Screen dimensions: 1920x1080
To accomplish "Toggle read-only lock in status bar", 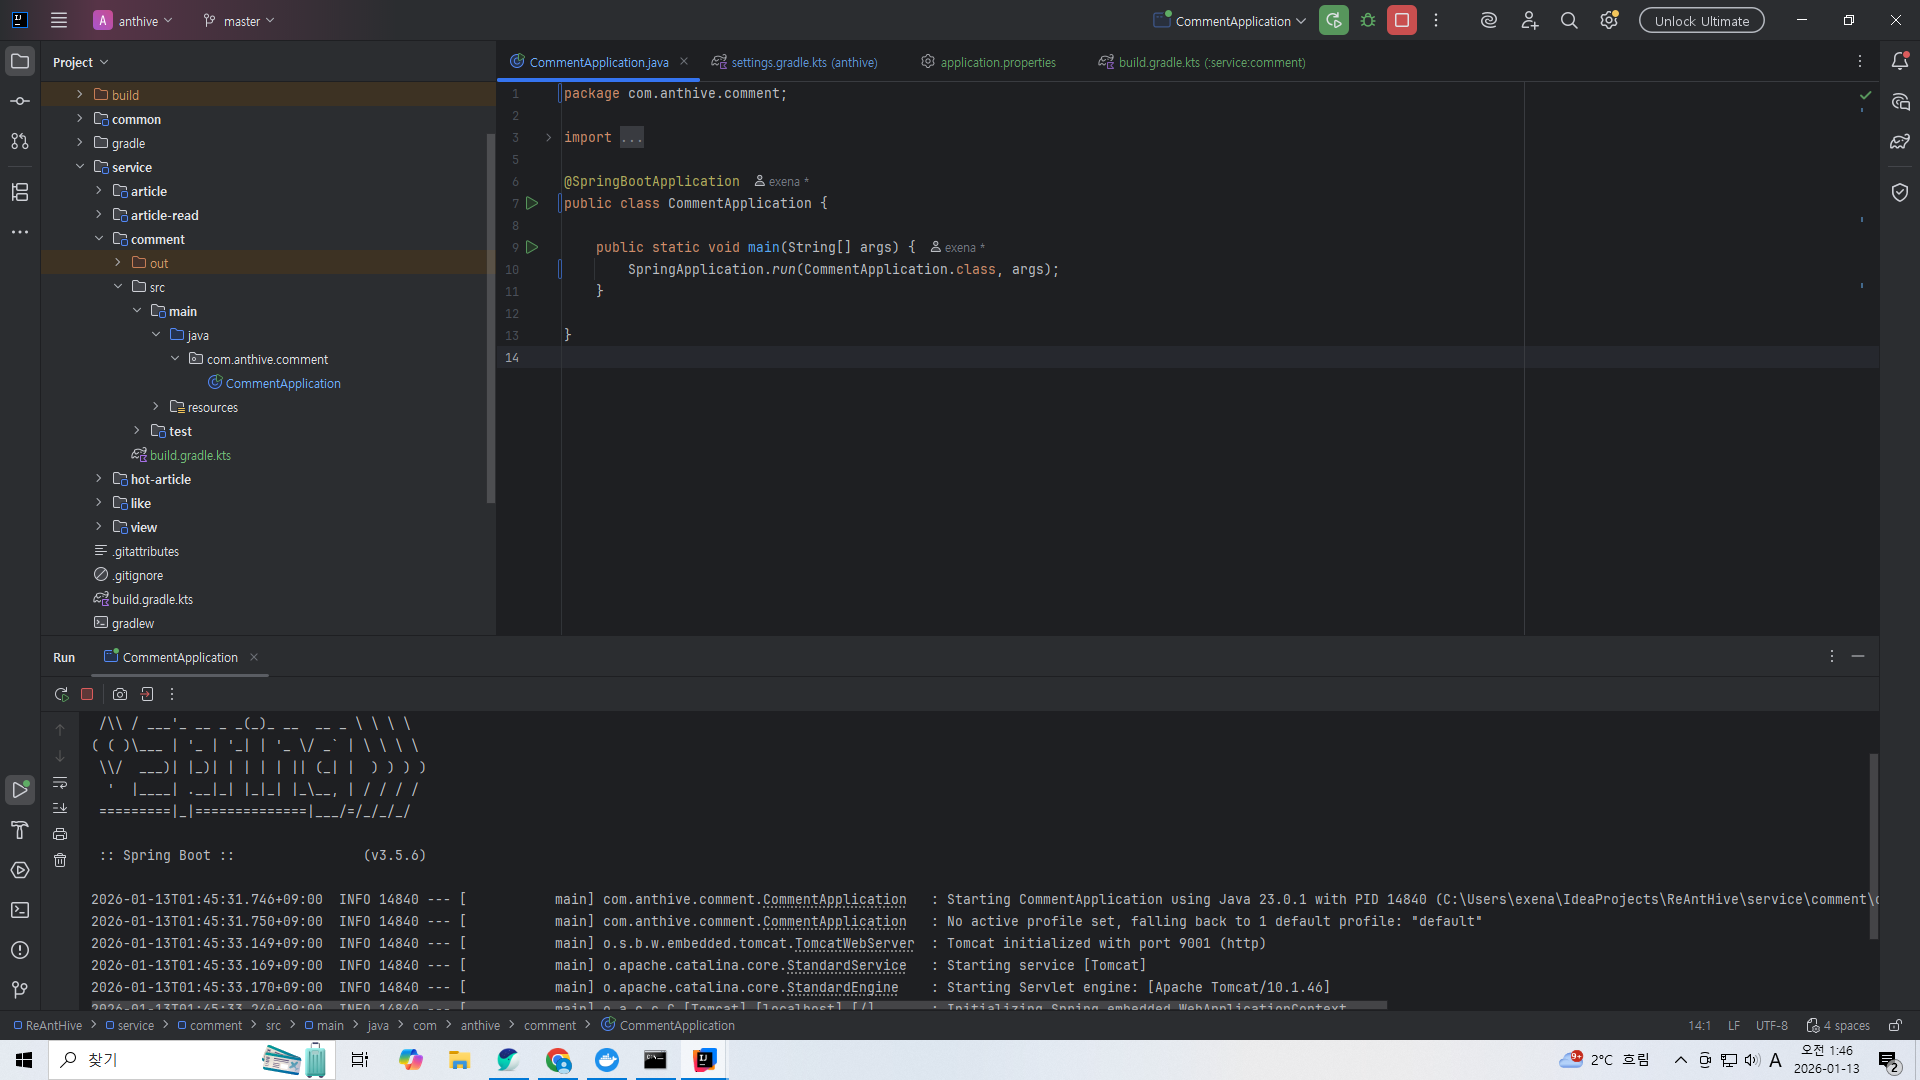I will click(1895, 1025).
